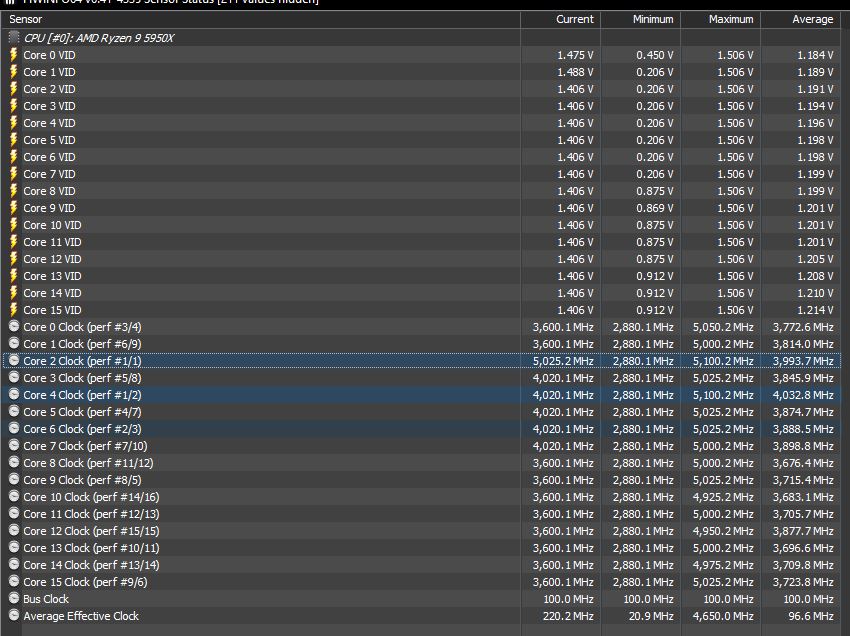Screen dimensions: 850x636
Task: Click the lightning icon for Core 15 VID
Action: tap(14, 310)
